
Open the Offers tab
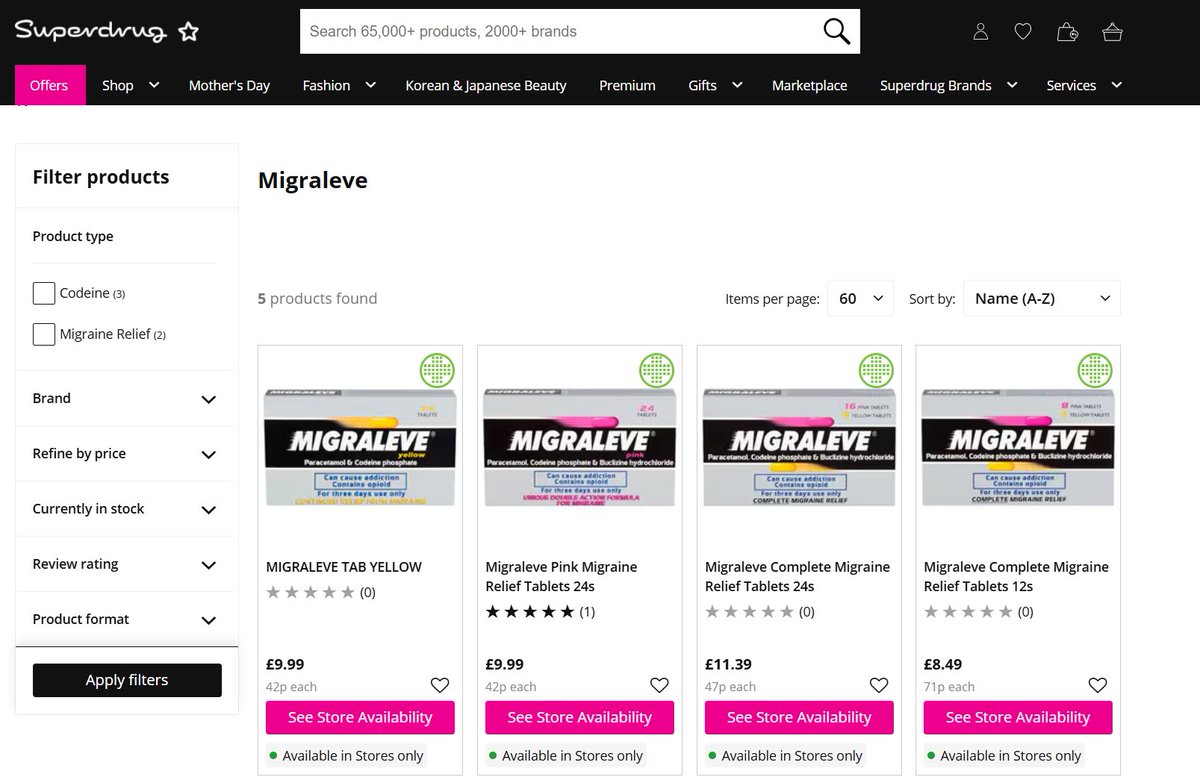click(49, 85)
